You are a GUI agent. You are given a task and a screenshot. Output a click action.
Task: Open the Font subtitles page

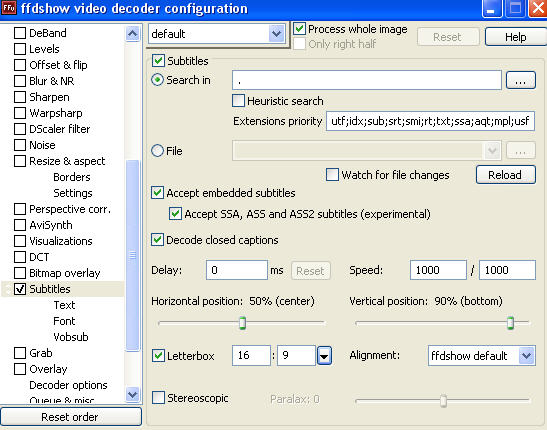click(x=64, y=321)
